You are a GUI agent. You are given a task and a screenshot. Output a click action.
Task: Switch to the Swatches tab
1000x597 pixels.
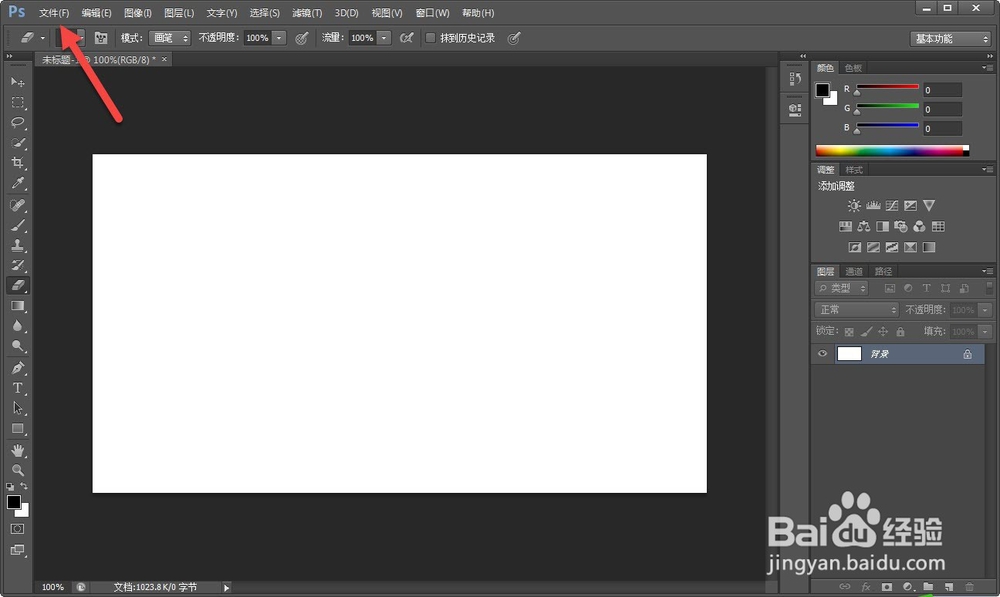tap(853, 68)
